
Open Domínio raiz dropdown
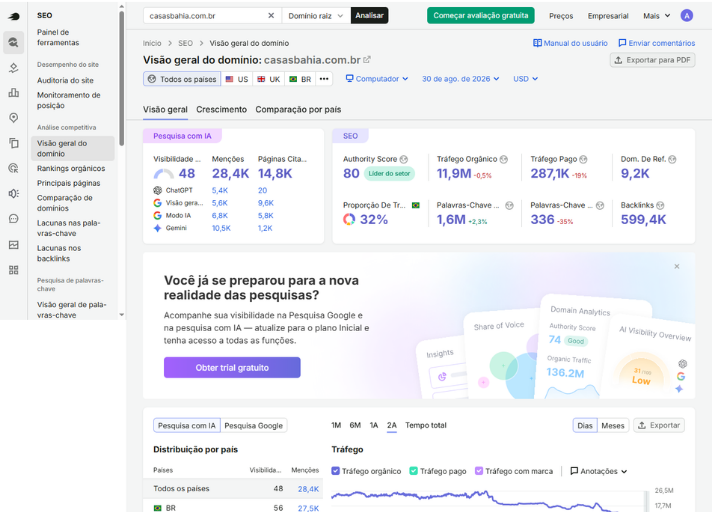[x=316, y=15]
